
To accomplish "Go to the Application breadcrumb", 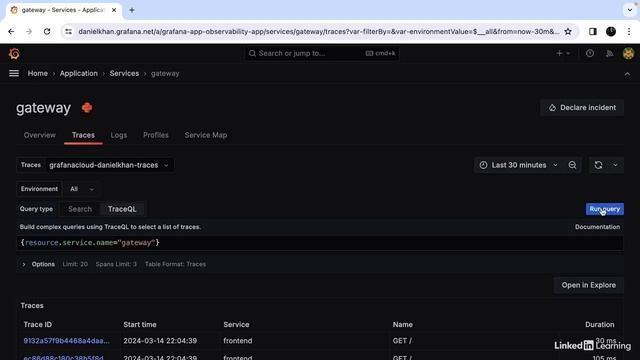I will [78, 73].
